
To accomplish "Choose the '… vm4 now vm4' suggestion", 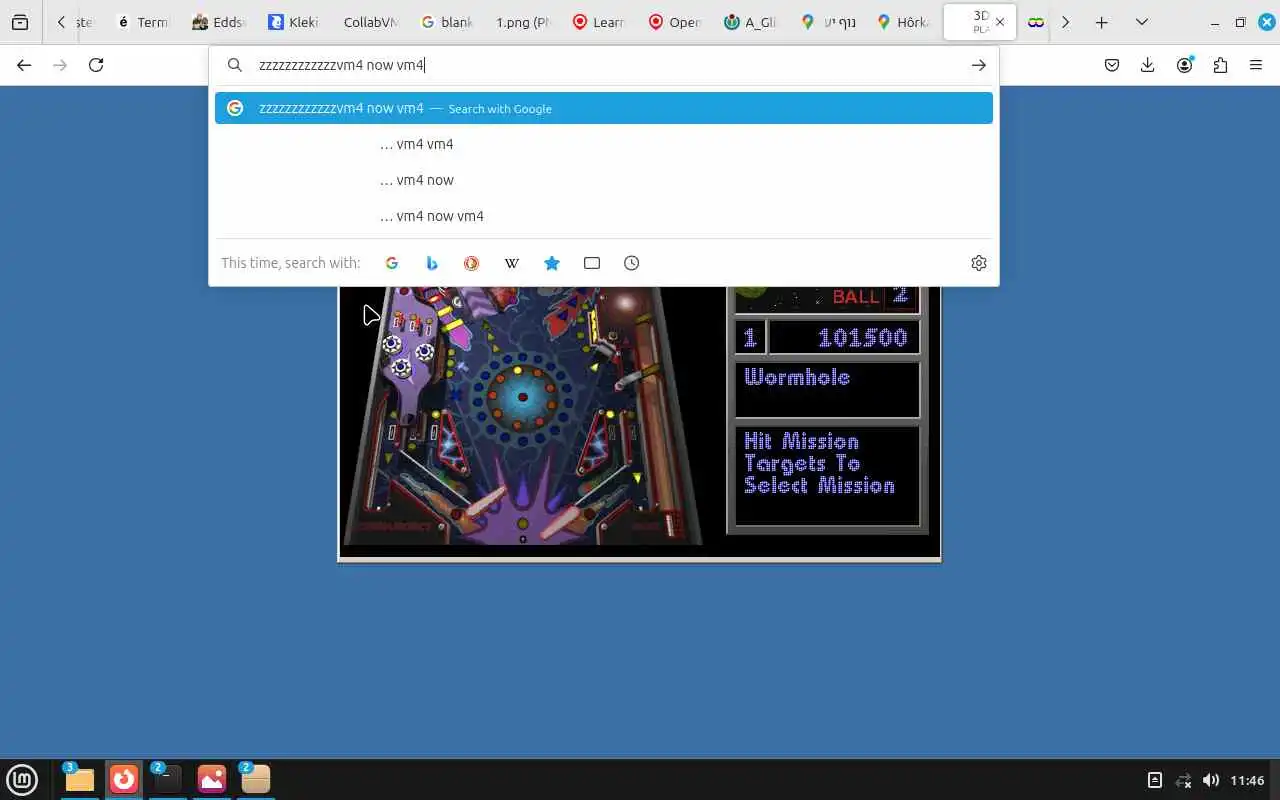I will coord(604,216).
